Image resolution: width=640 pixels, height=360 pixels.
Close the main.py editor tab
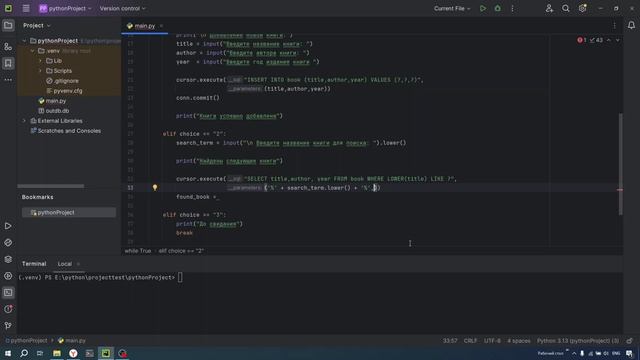[161, 26]
